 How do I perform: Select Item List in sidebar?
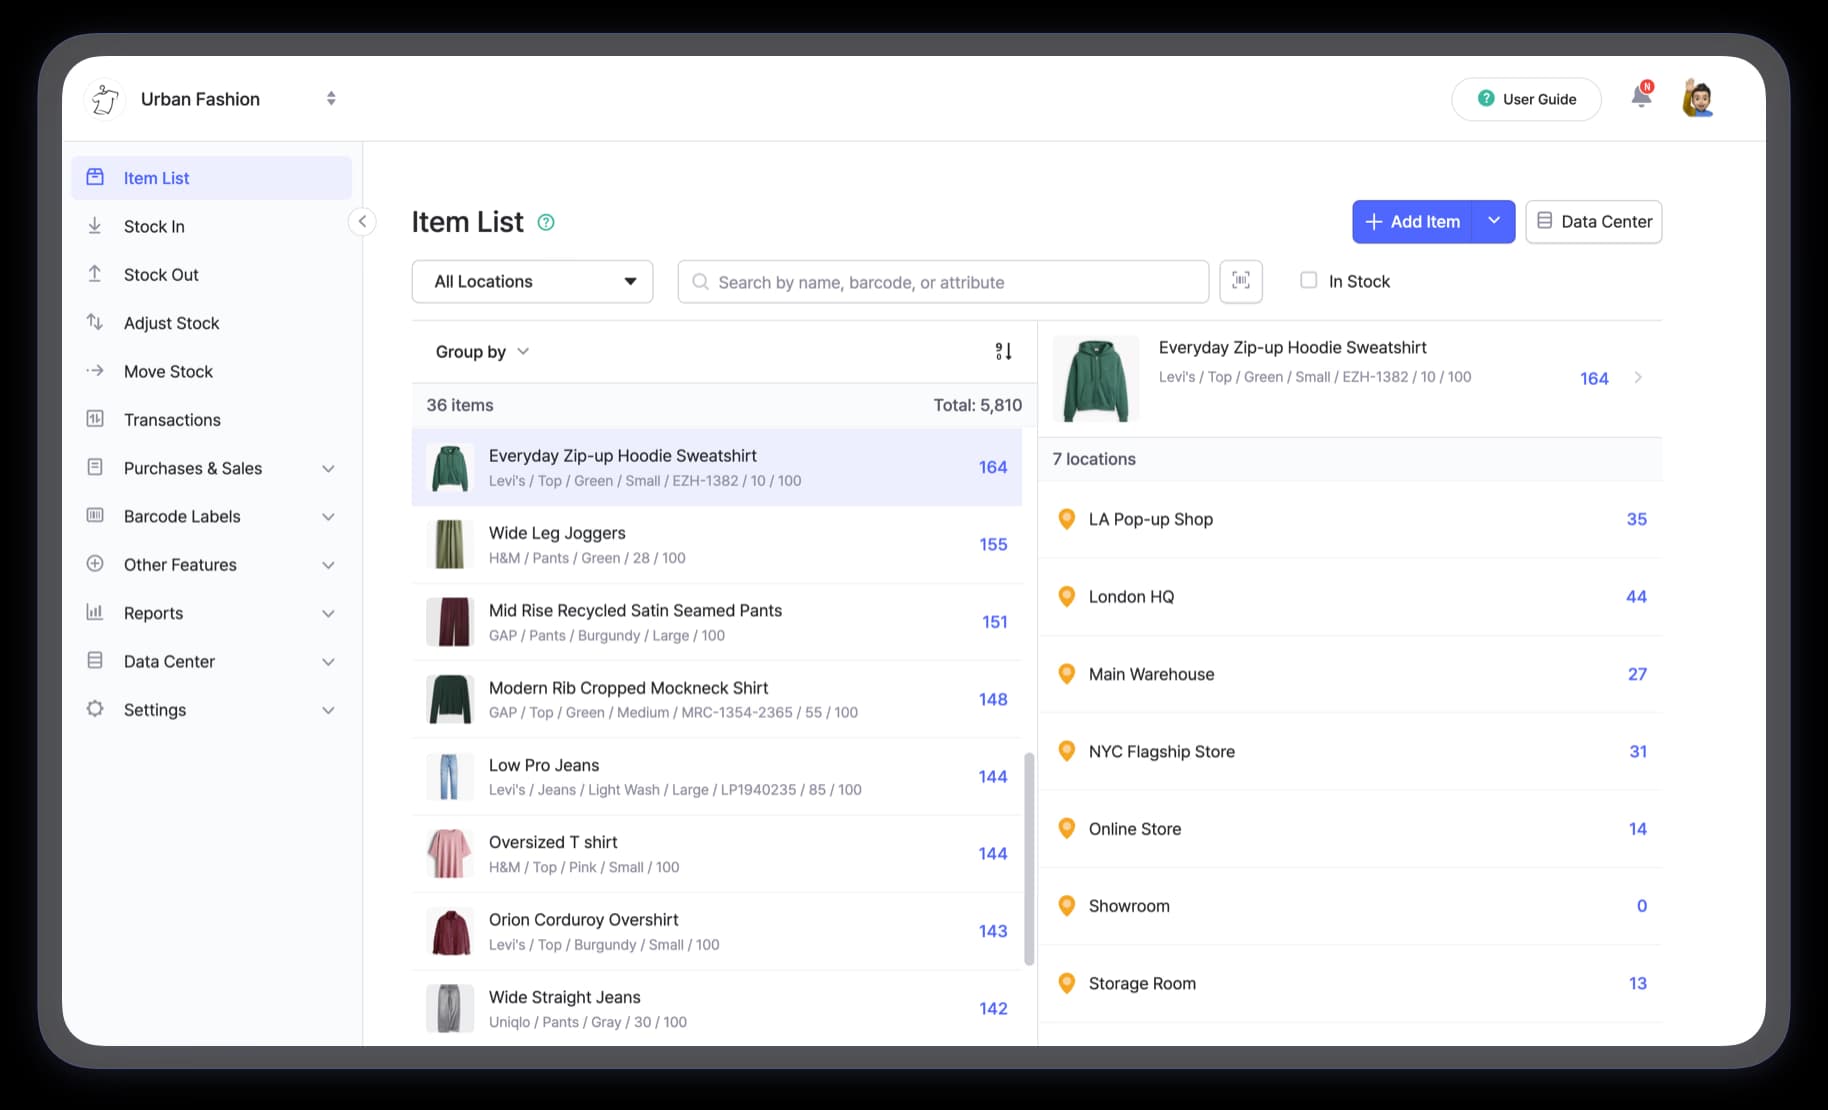coord(211,178)
